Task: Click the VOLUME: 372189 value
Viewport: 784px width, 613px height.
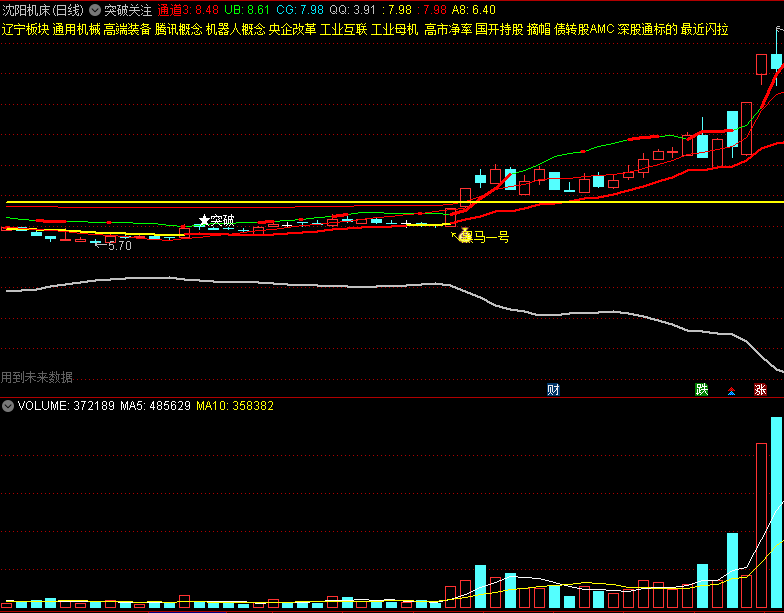Action: tap(66, 406)
